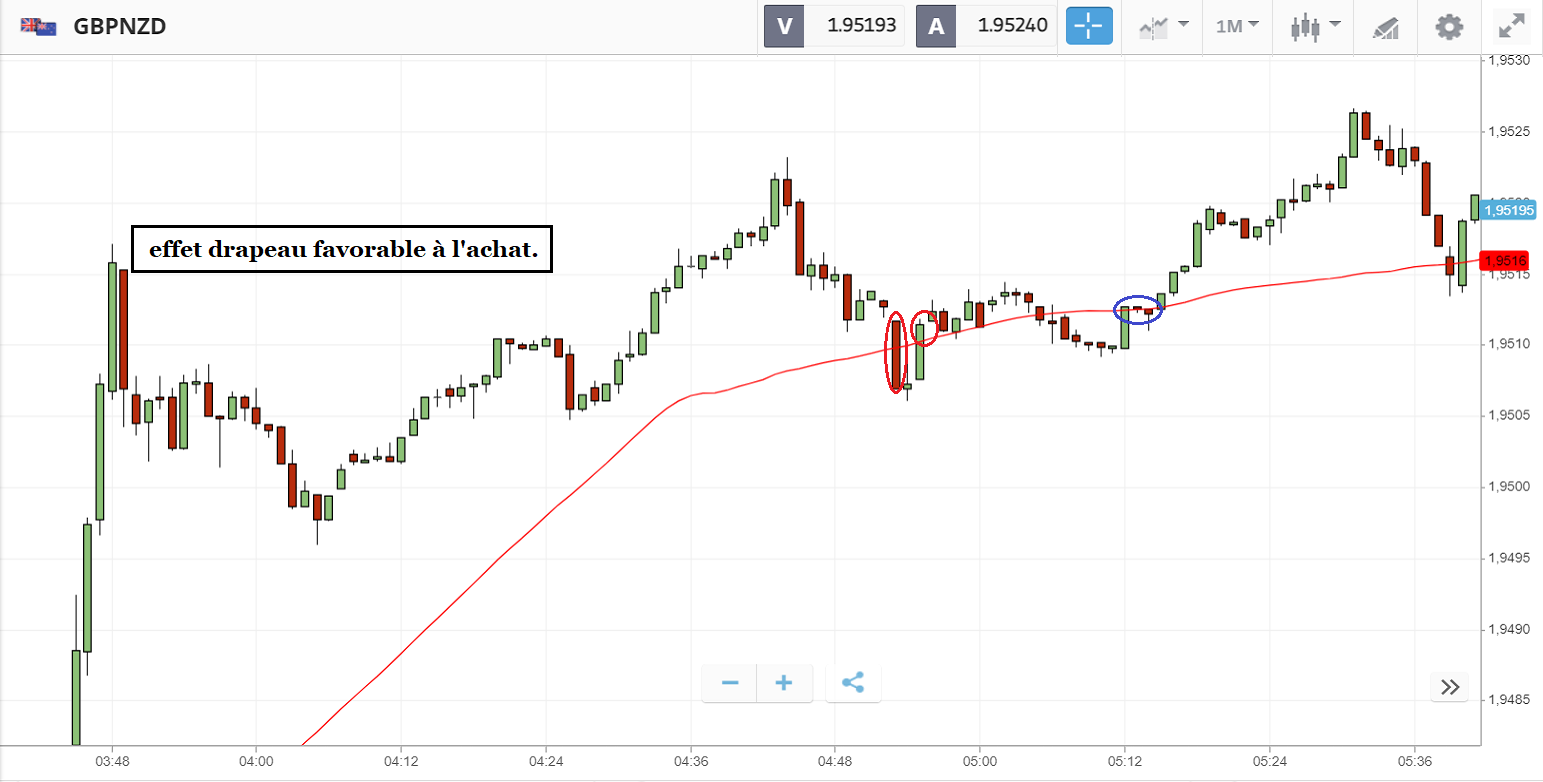1543x782 pixels.
Task: Expand the candlestick chart type dropdown
Action: [1313, 27]
